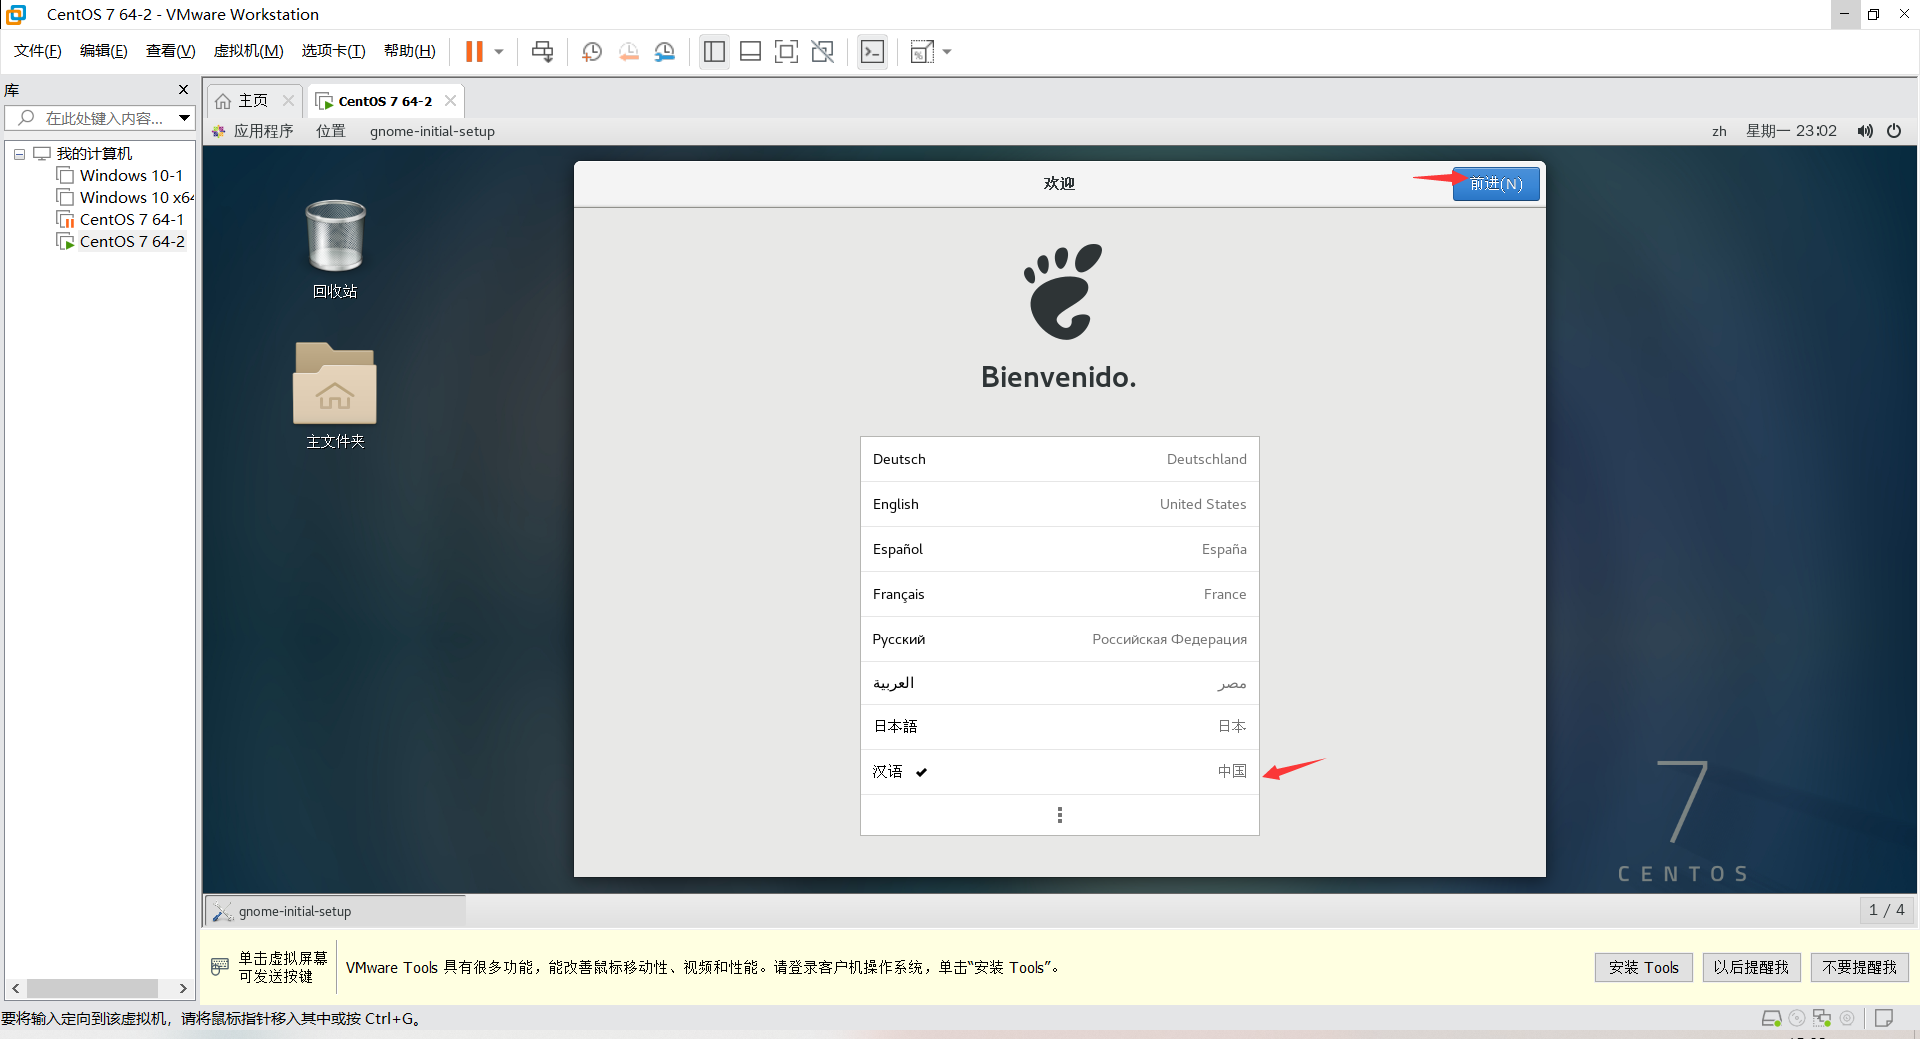Close the 主页 tab
The height and width of the screenshot is (1039, 1920).
click(288, 101)
